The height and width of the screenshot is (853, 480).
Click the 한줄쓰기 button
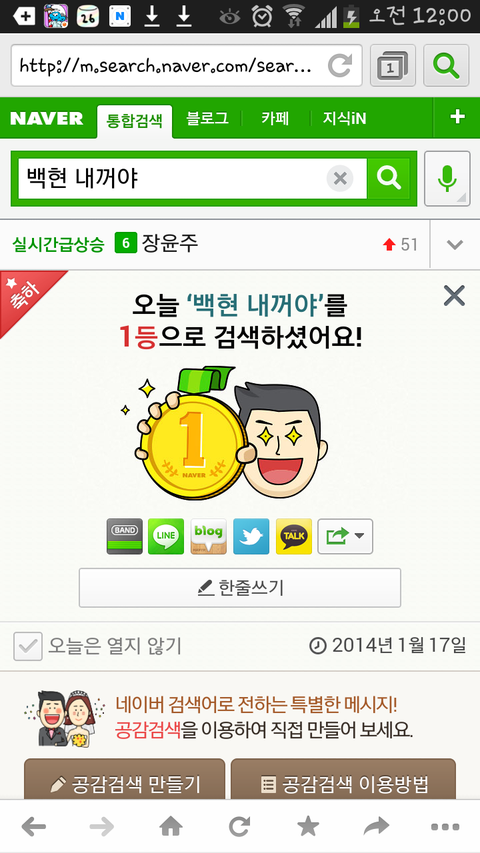pyautogui.click(x=240, y=588)
